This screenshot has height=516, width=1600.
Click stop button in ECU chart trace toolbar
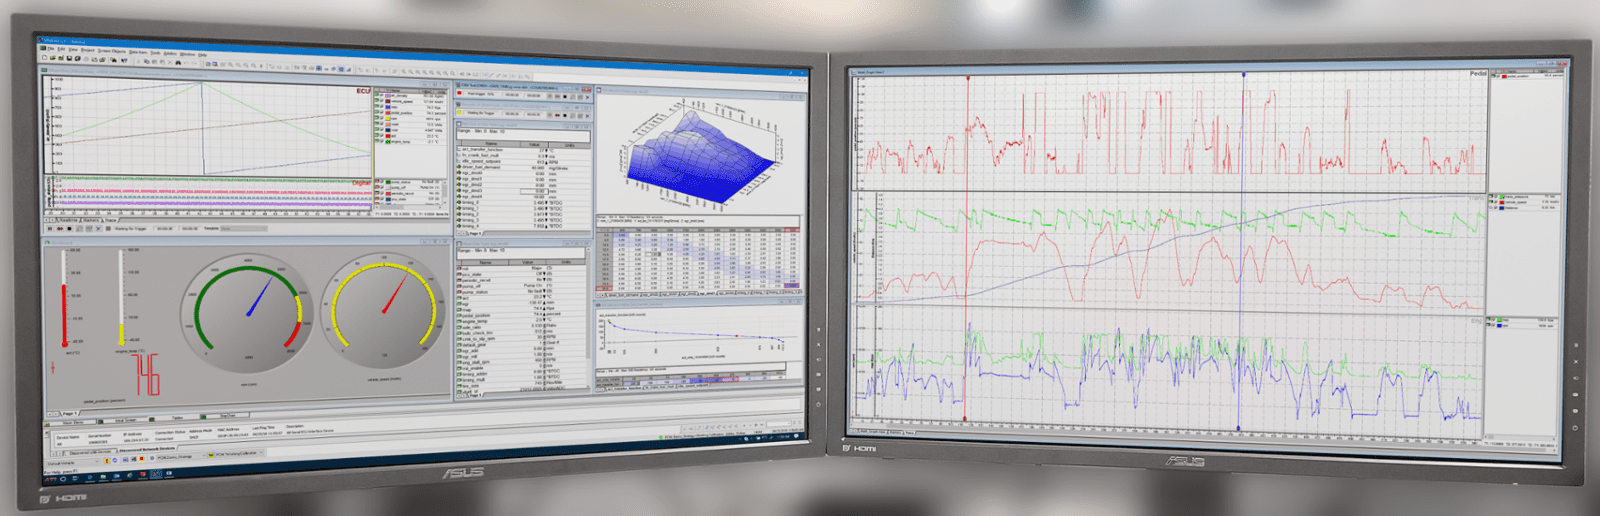(69, 228)
